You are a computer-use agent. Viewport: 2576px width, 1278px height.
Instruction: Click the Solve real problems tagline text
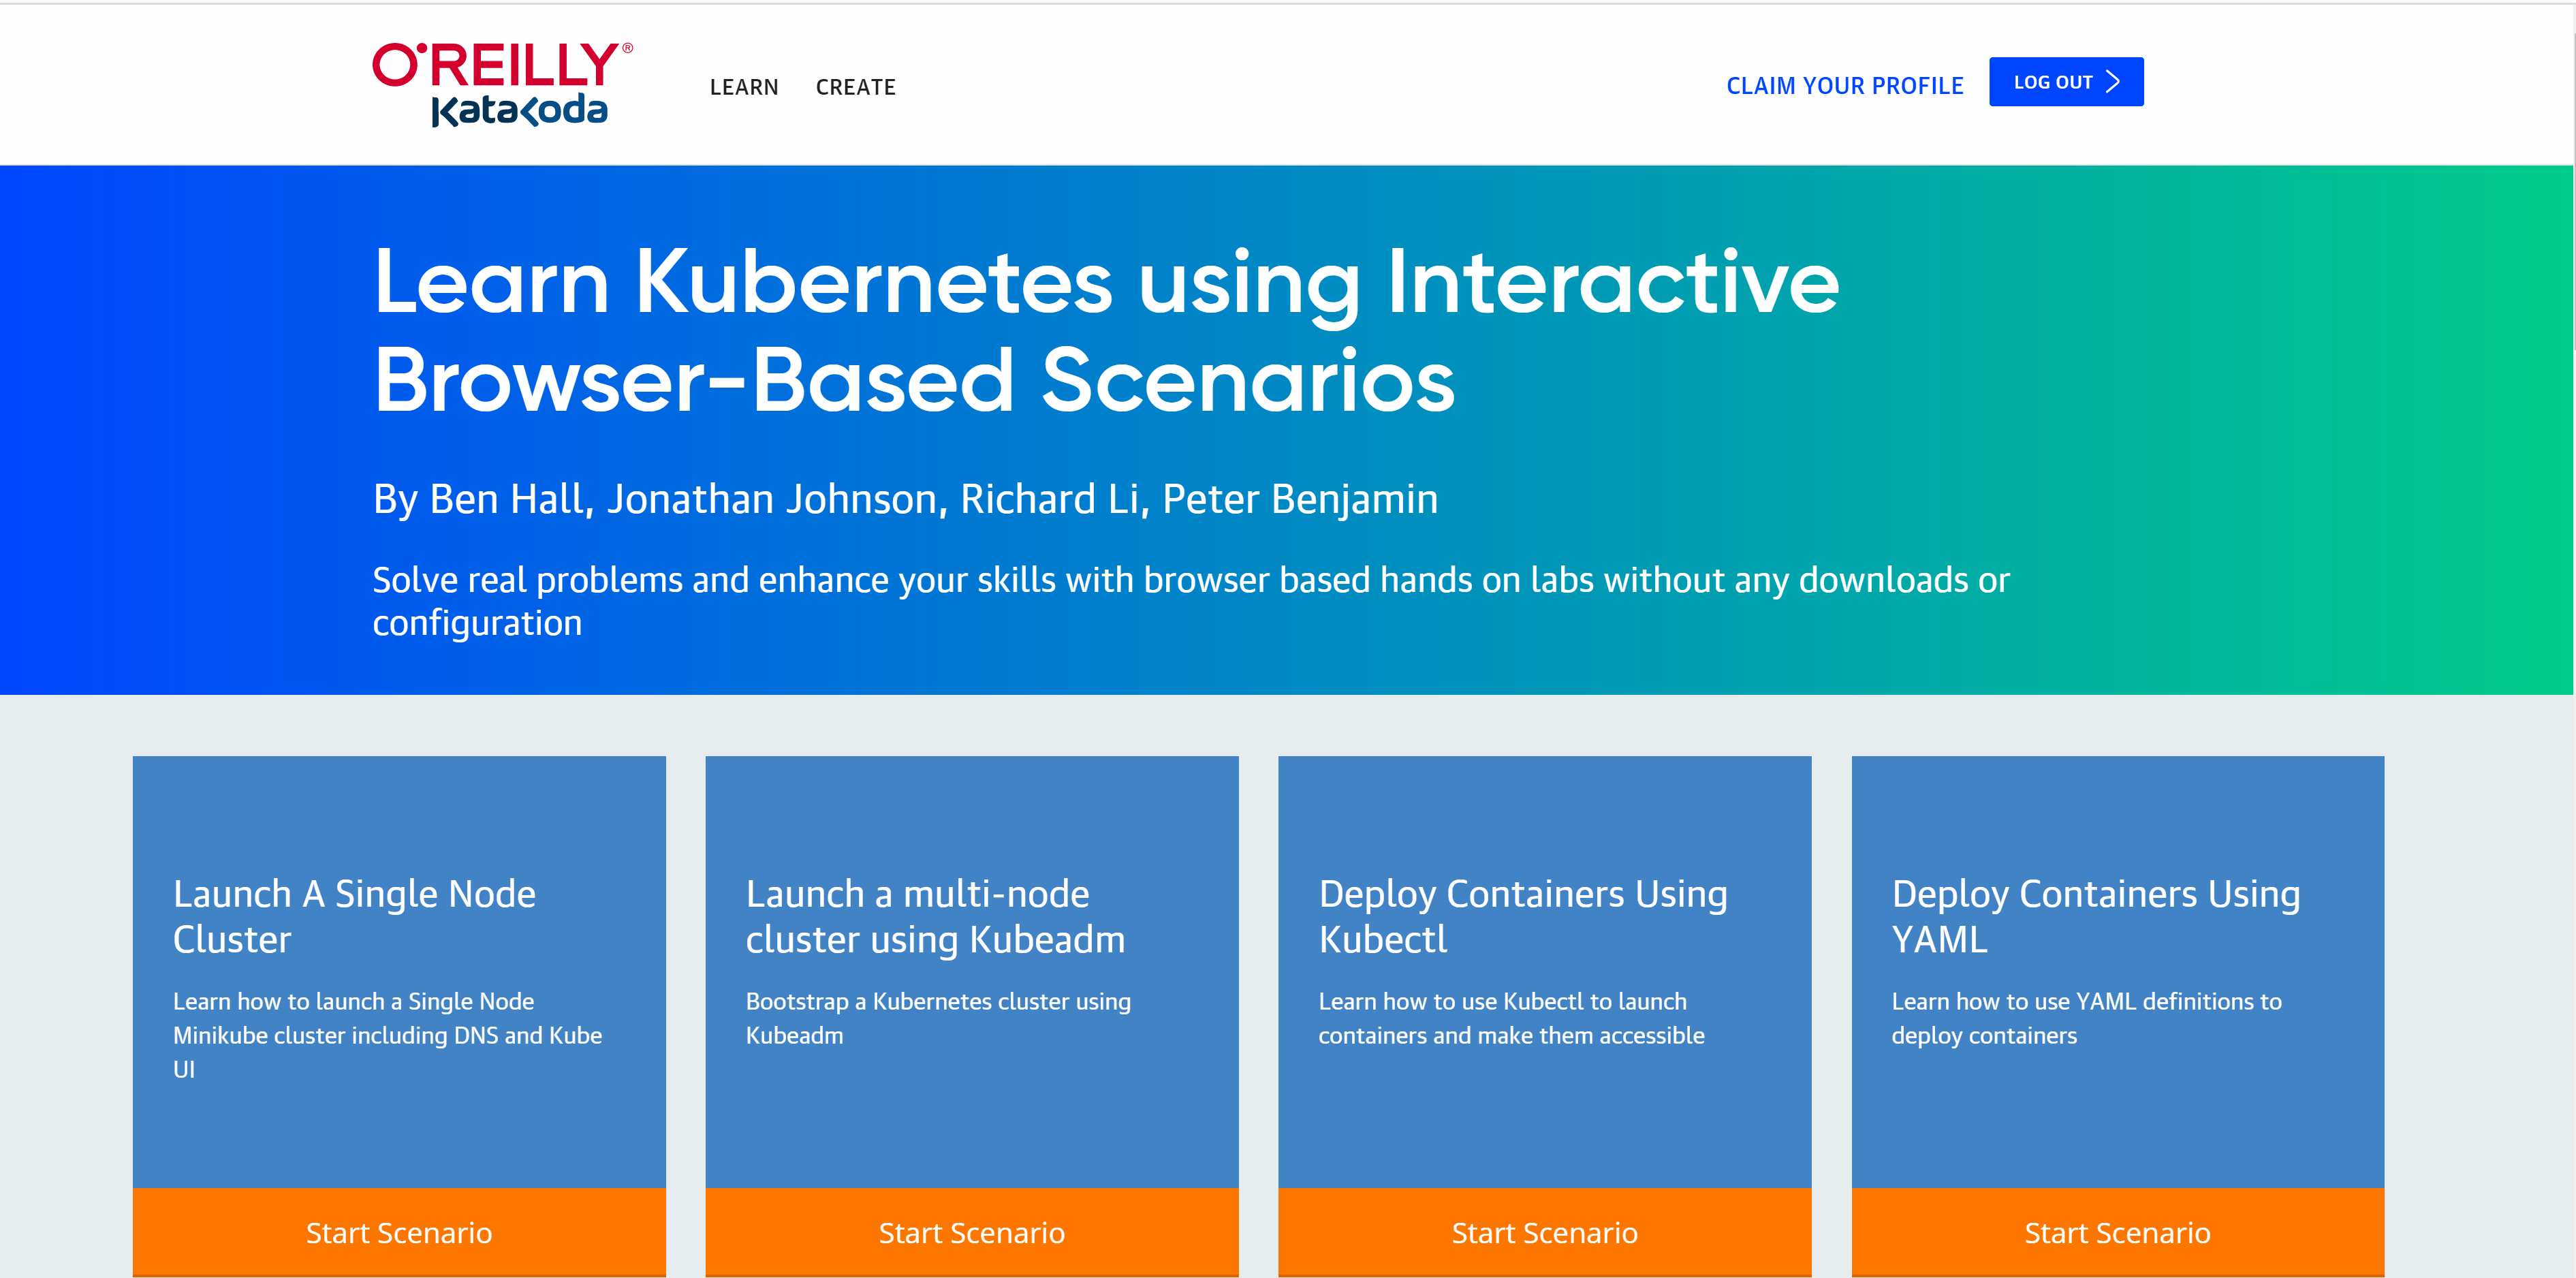[x=1191, y=601]
